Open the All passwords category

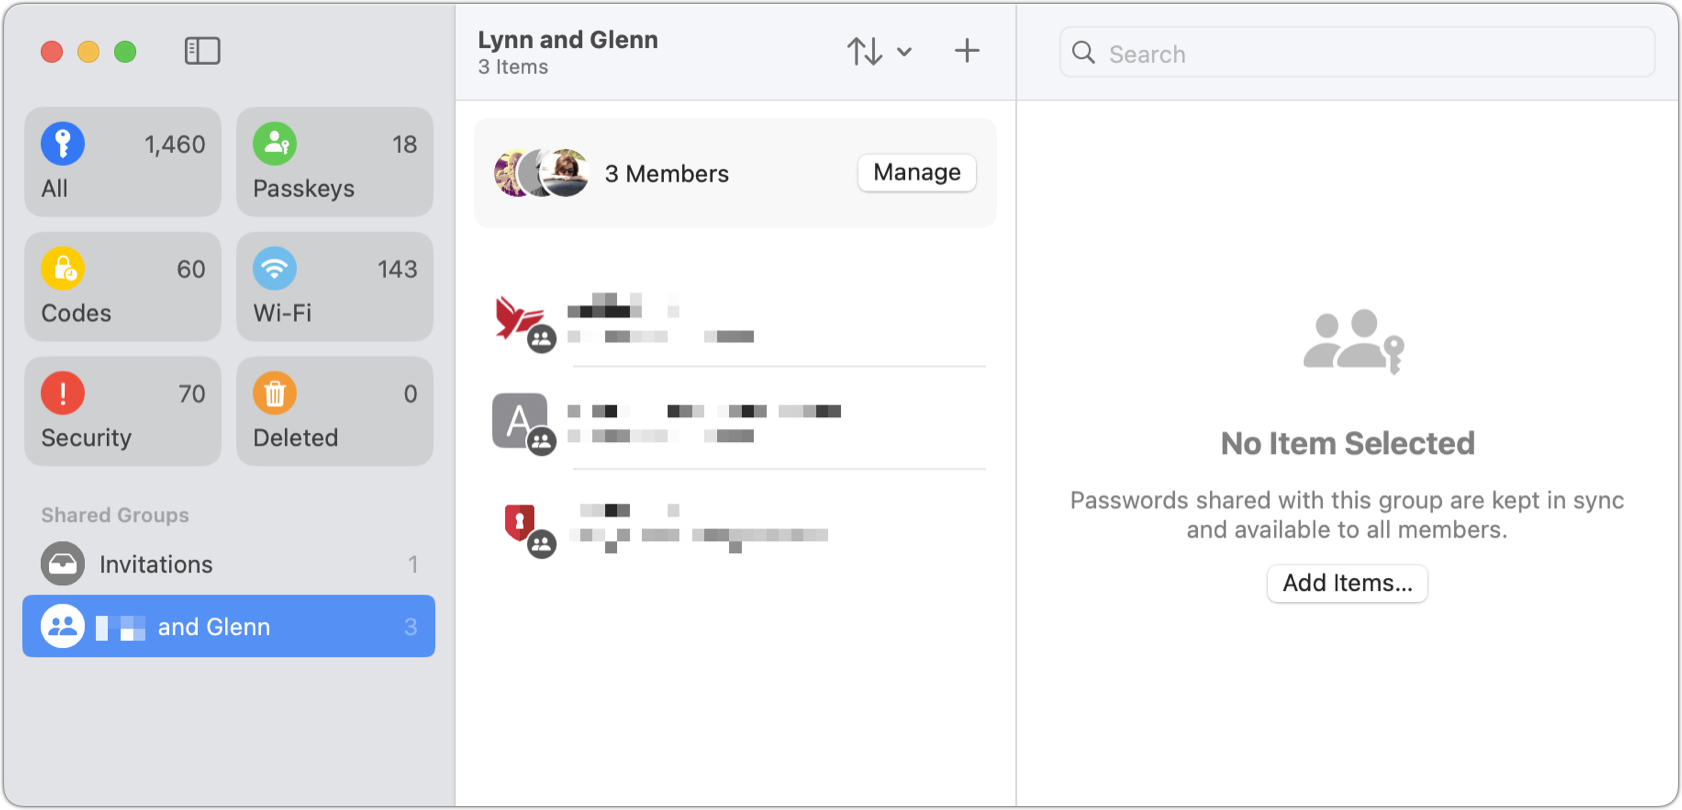[x=123, y=162]
